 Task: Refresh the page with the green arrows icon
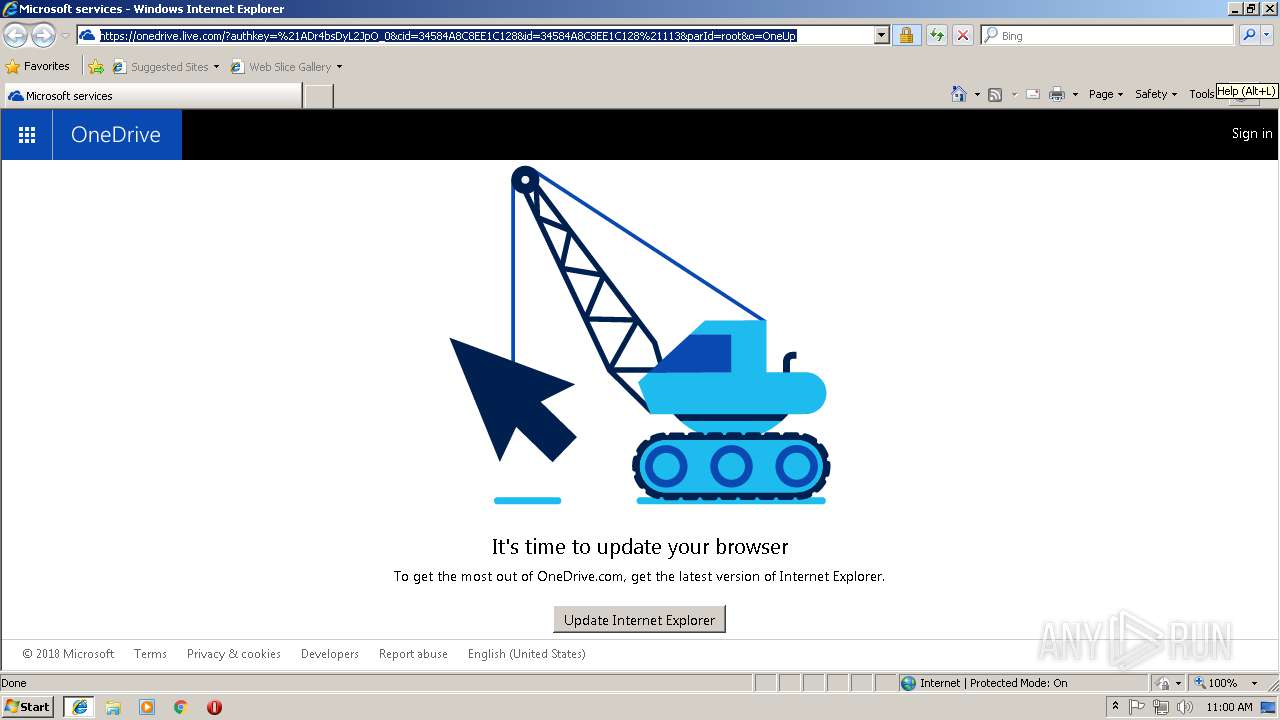[x=936, y=35]
